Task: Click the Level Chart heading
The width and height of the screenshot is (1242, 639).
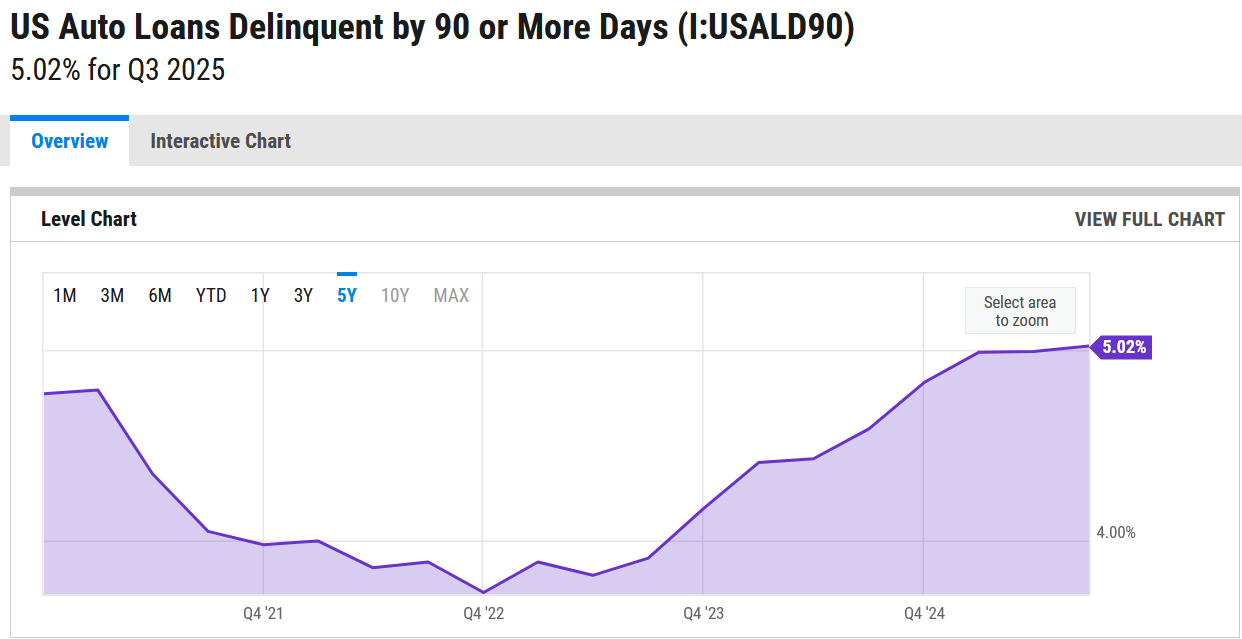Action: click(89, 219)
